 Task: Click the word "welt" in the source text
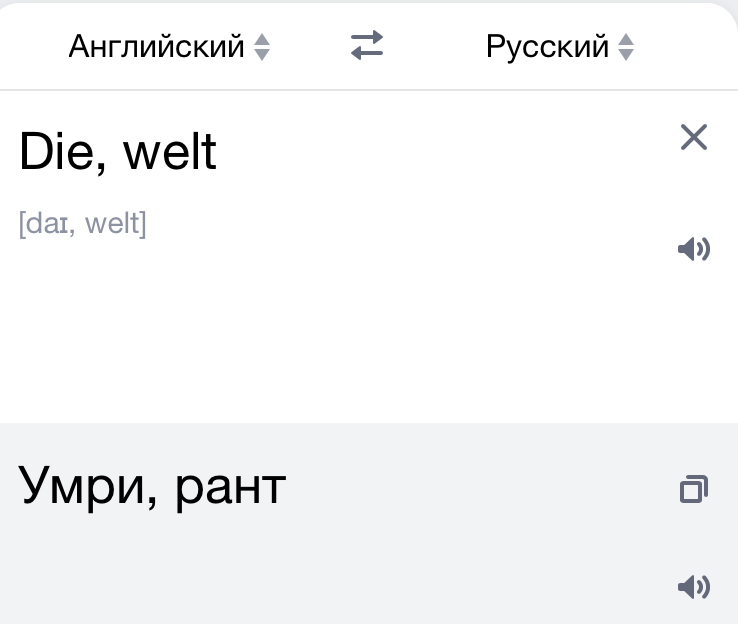click(170, 152)
